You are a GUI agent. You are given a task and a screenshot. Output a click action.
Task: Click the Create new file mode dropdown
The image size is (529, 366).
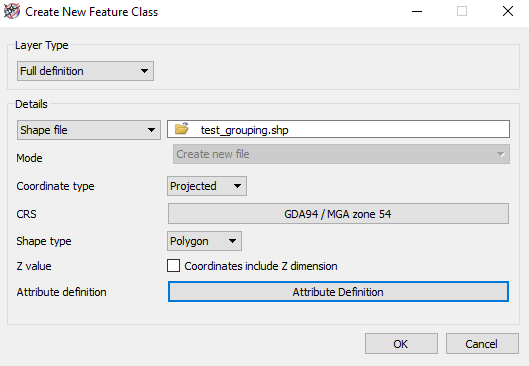point(341,154)
